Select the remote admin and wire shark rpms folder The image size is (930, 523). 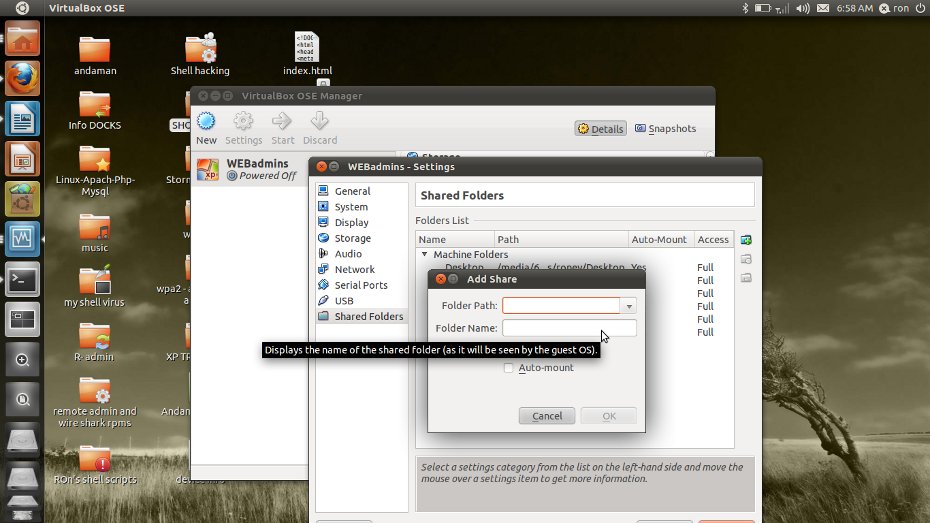coord(95,403)
